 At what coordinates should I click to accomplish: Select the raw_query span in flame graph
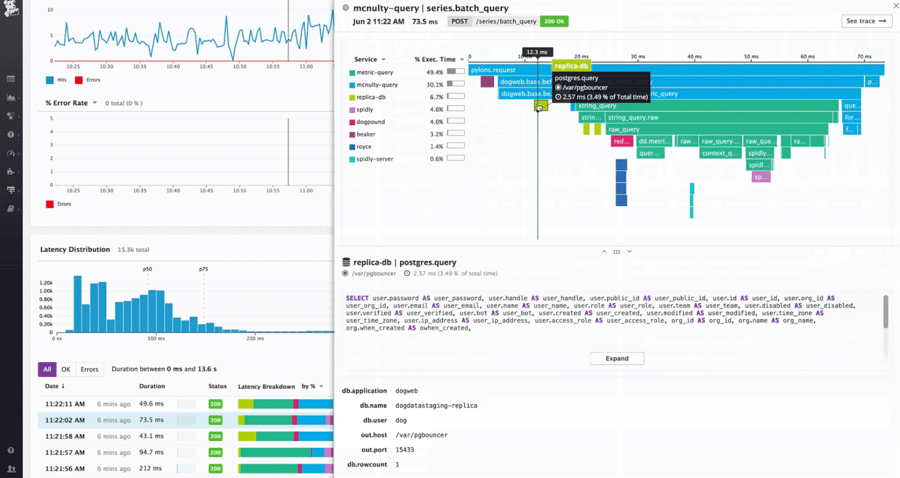pos(717,130)
